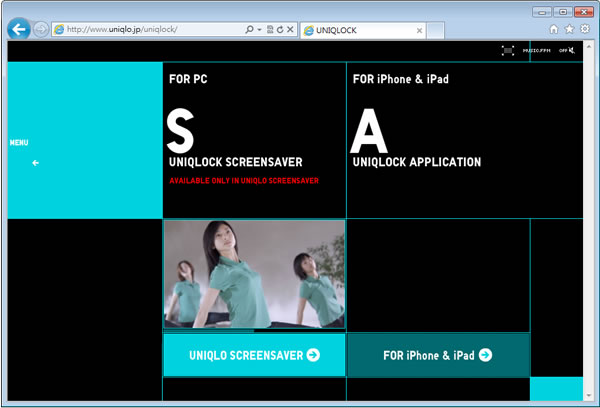Close the UNIQLOCK tab
The width and height of the screenshot is (600, 408).
[419, 31]
